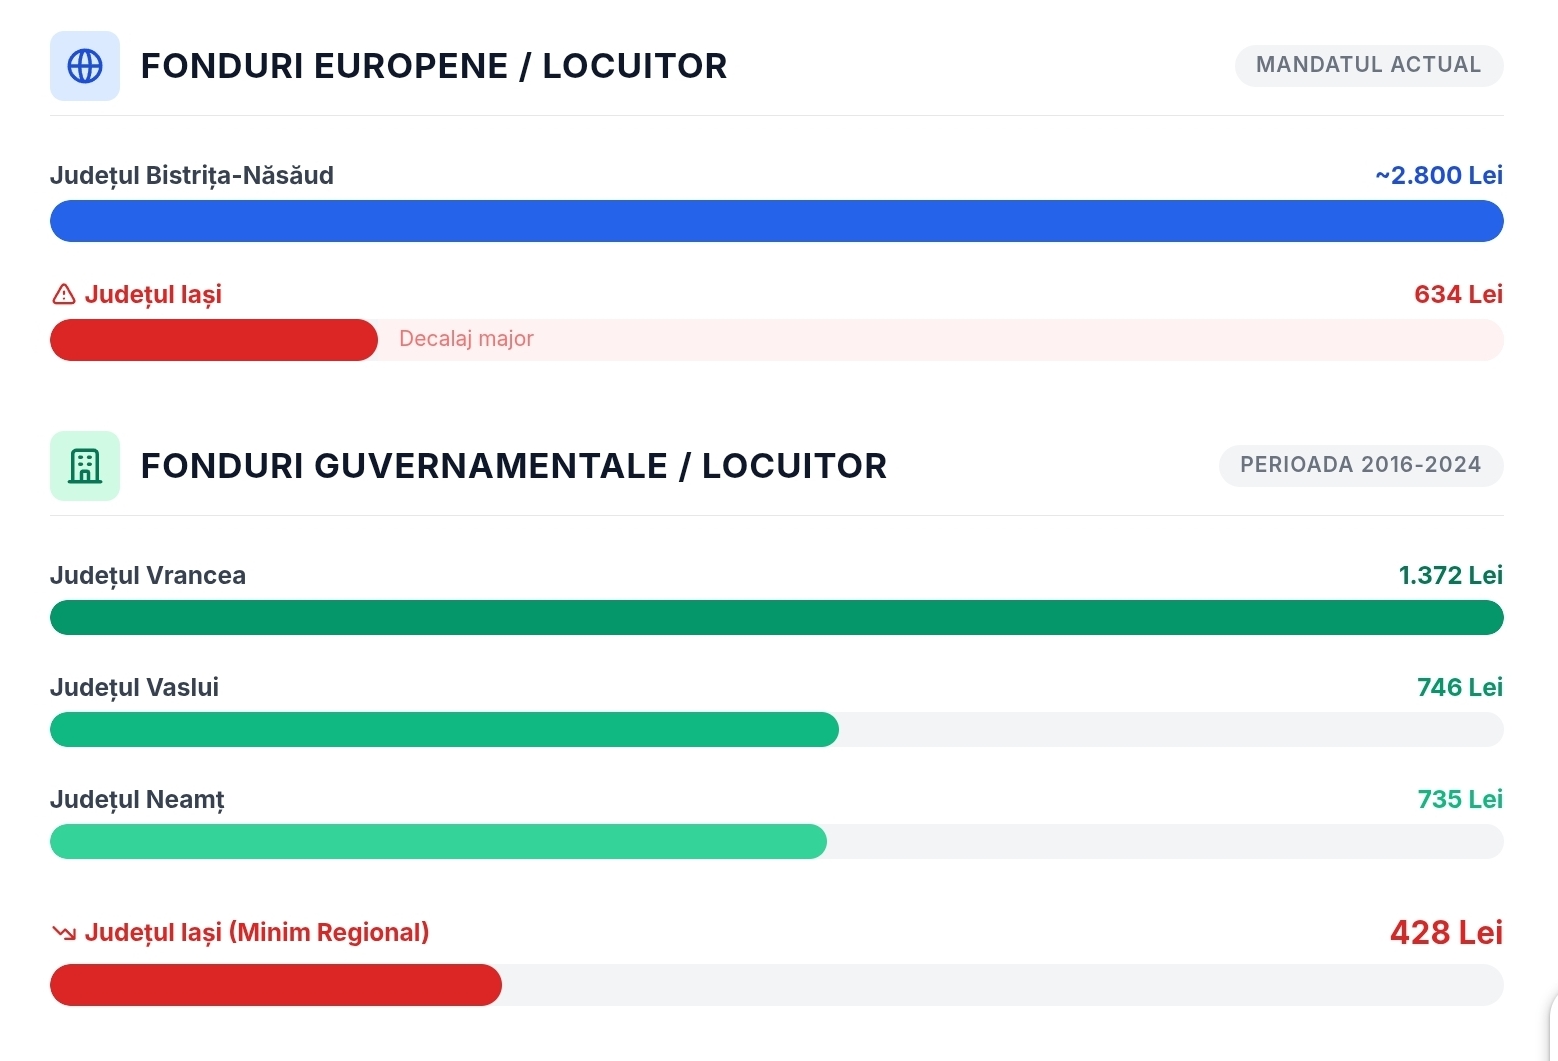
Task: Click the FONDURI EUROPENE / LOCUITOR heading
Action: (434, 66)
